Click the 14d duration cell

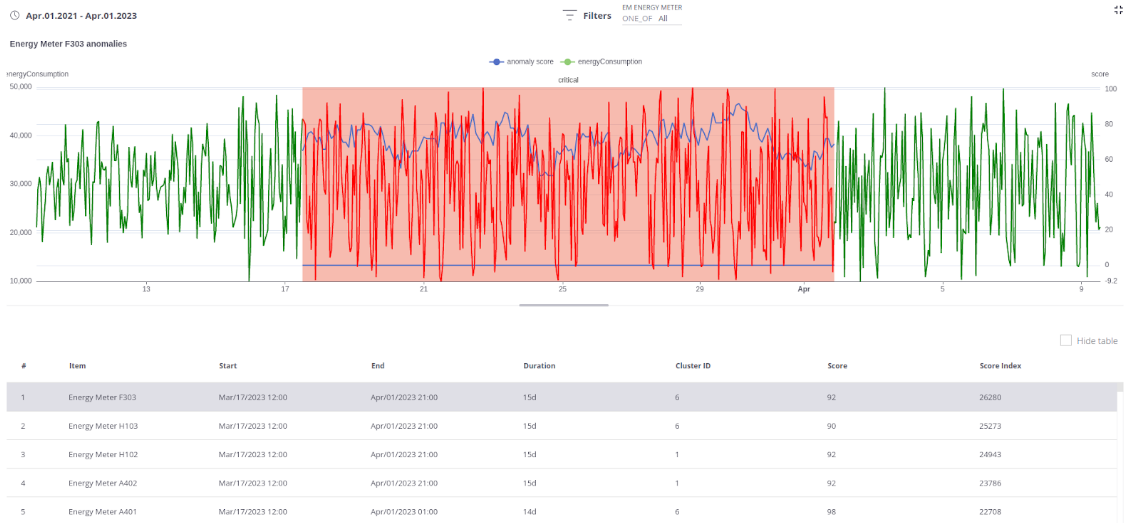pos(529,511)
